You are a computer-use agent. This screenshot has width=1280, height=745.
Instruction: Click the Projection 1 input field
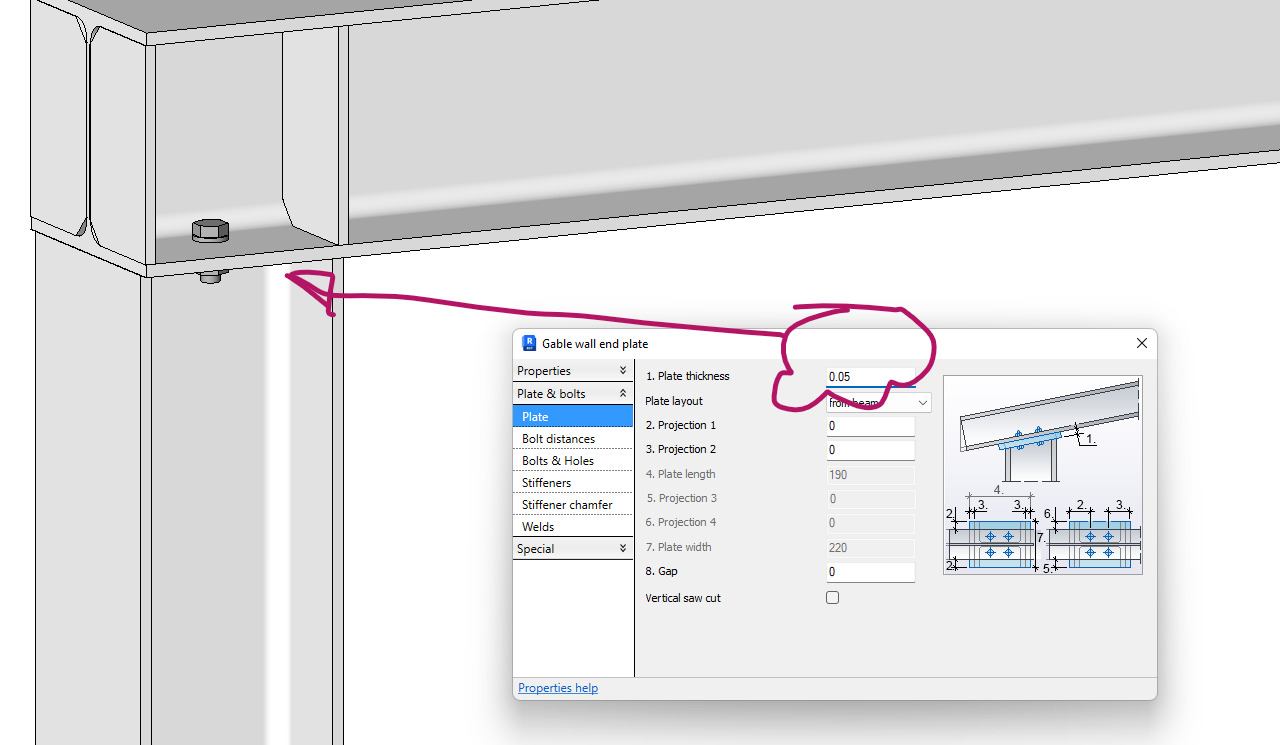click(x=870, y=425)
